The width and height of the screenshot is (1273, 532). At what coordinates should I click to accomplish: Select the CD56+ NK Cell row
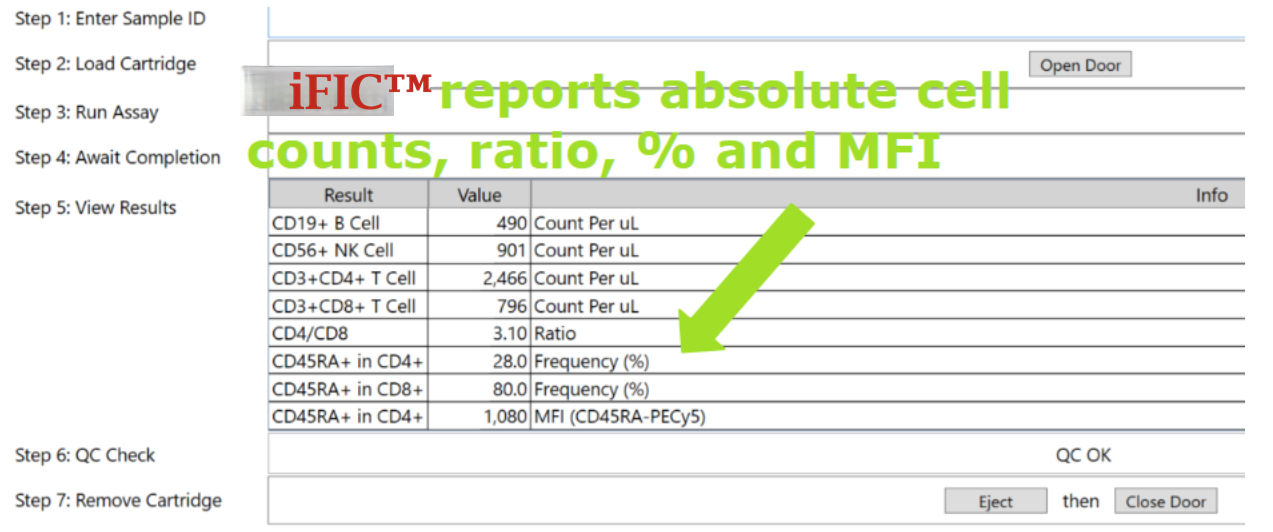point(757,250)
